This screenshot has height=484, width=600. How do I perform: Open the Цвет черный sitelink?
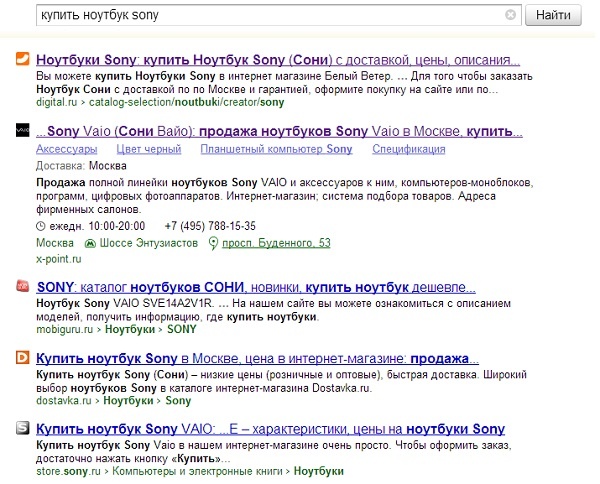coord(149,149)
